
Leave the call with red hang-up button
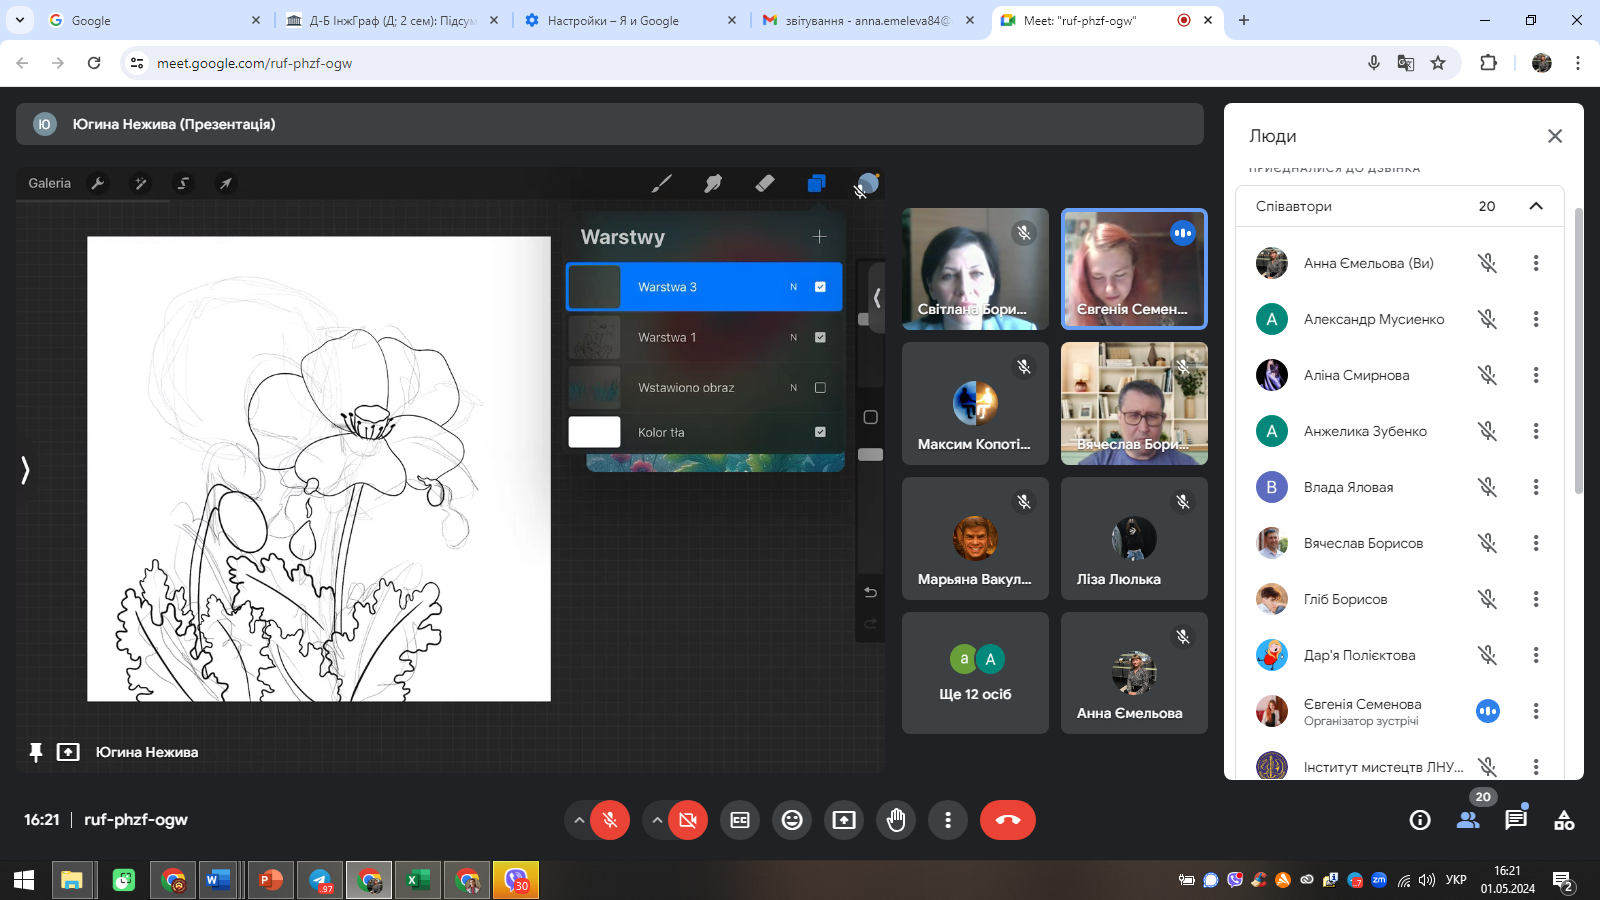1008,820
